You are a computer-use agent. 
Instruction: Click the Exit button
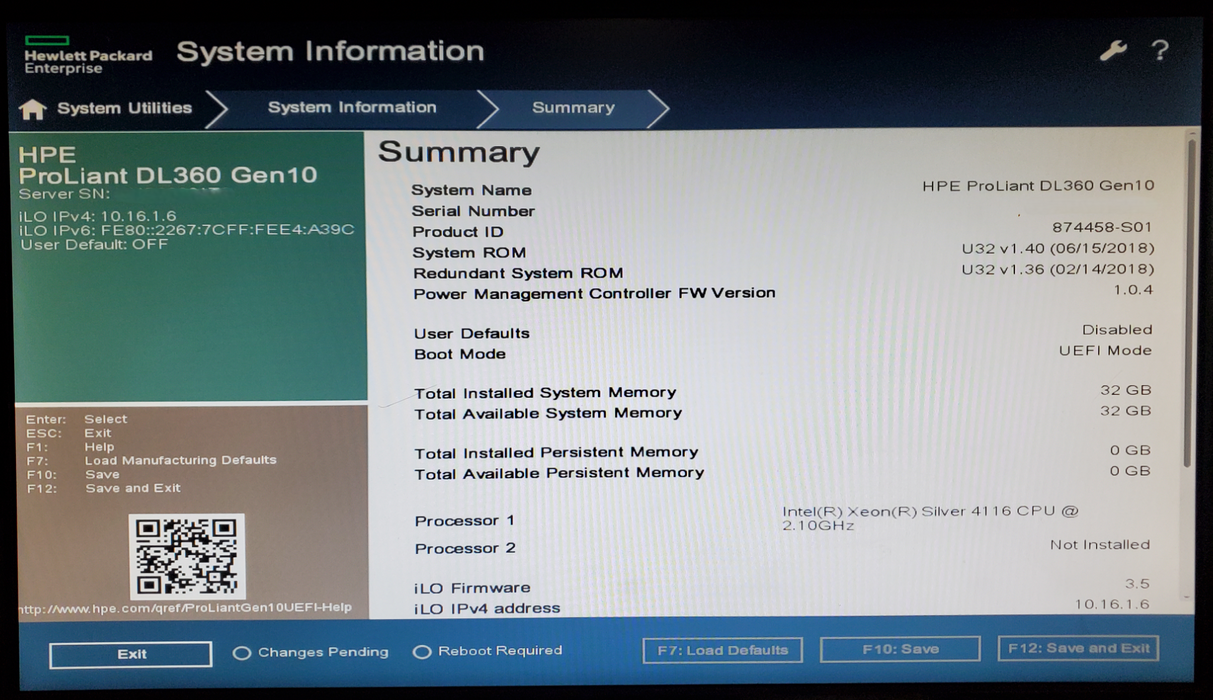(x=131, y=654)
